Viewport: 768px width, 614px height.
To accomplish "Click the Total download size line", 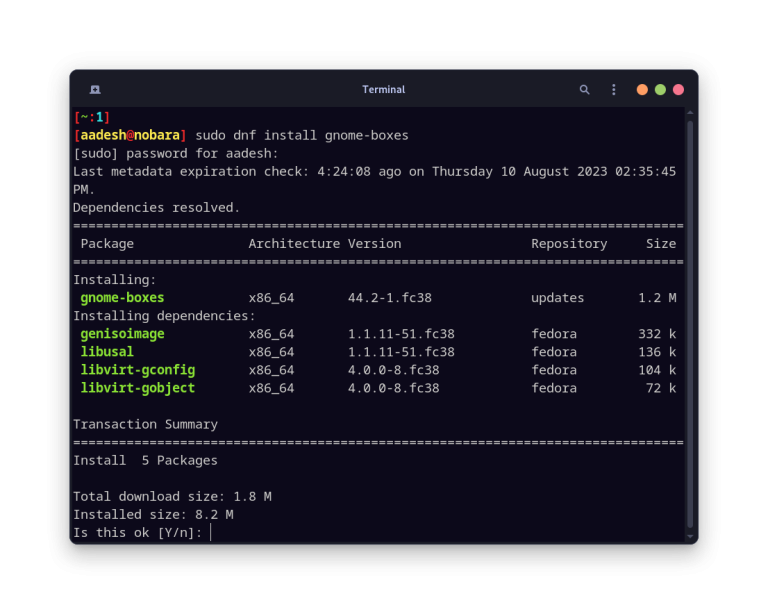I will tap(172, 497).
